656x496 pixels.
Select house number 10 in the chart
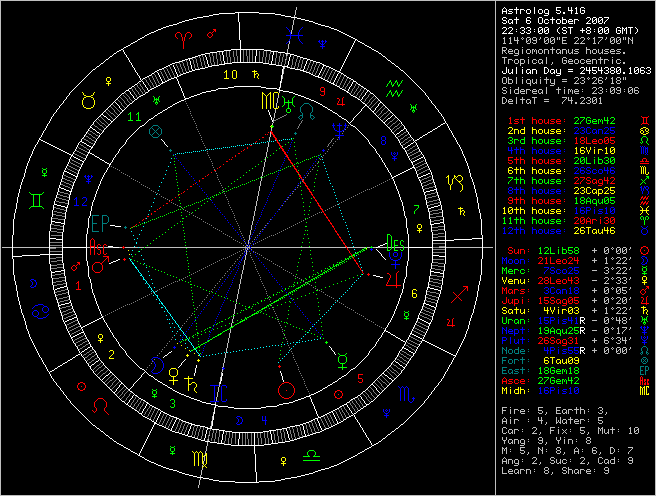[x=231, y=74]
